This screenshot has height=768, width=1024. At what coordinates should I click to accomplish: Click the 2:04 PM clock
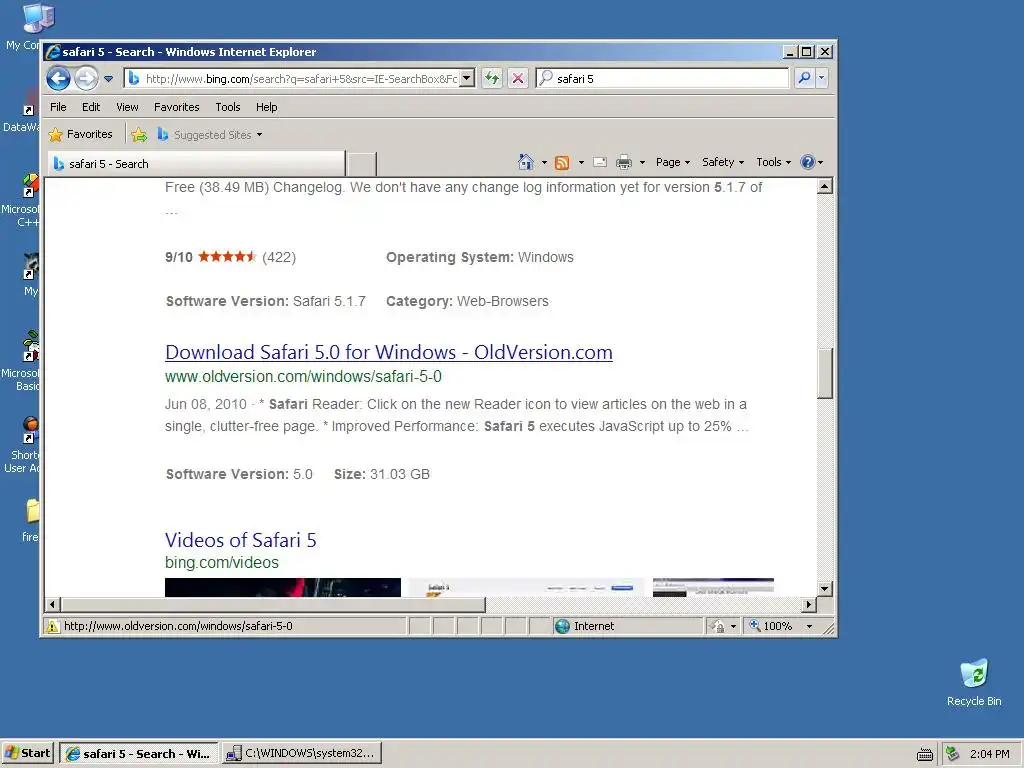(x=989, y=754)
